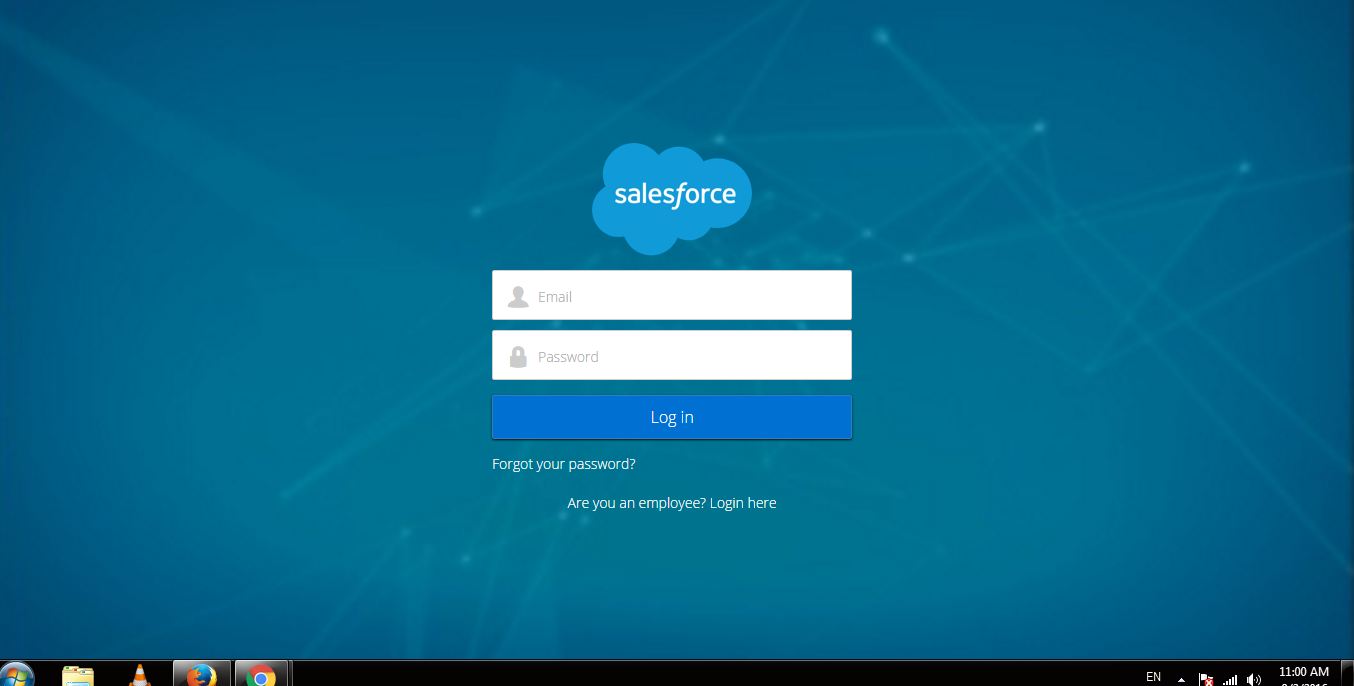Click the padlock icon in Password field
1354x686 pixels.
pyautogui.click(x=518, y=357)
